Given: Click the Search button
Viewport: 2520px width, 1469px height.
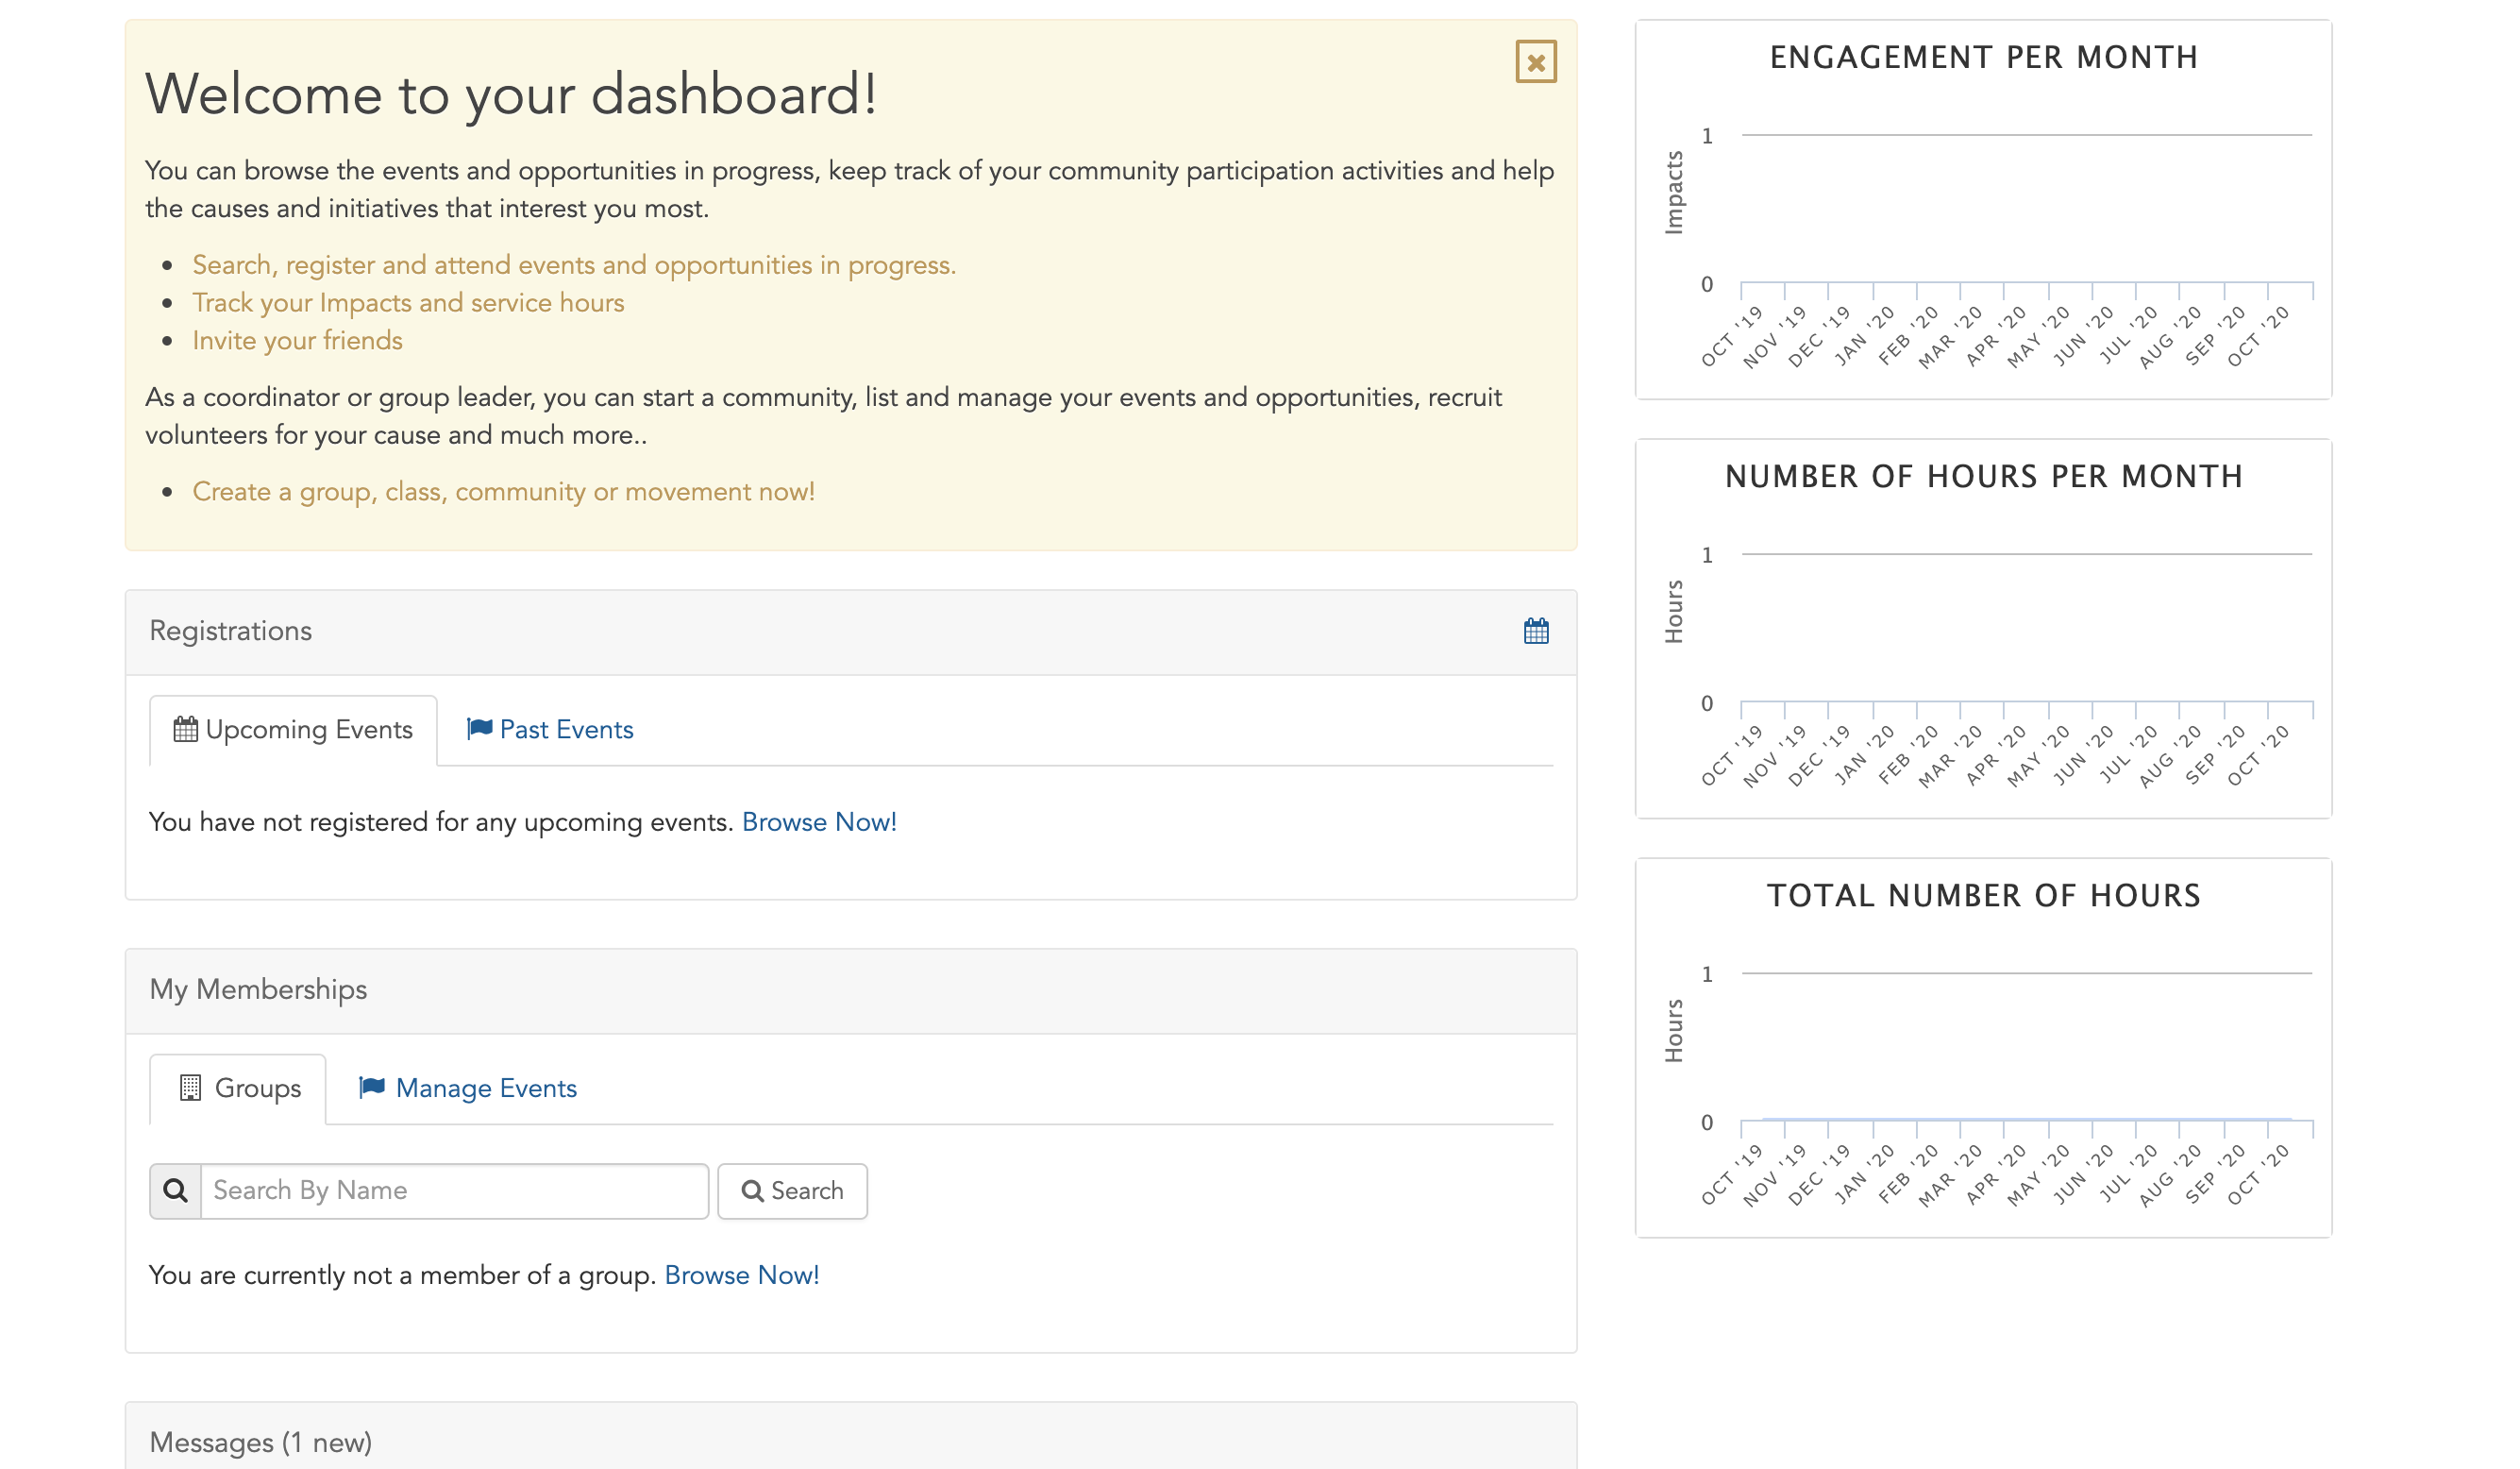Looking at the screenshot, I should (792, 1191).
